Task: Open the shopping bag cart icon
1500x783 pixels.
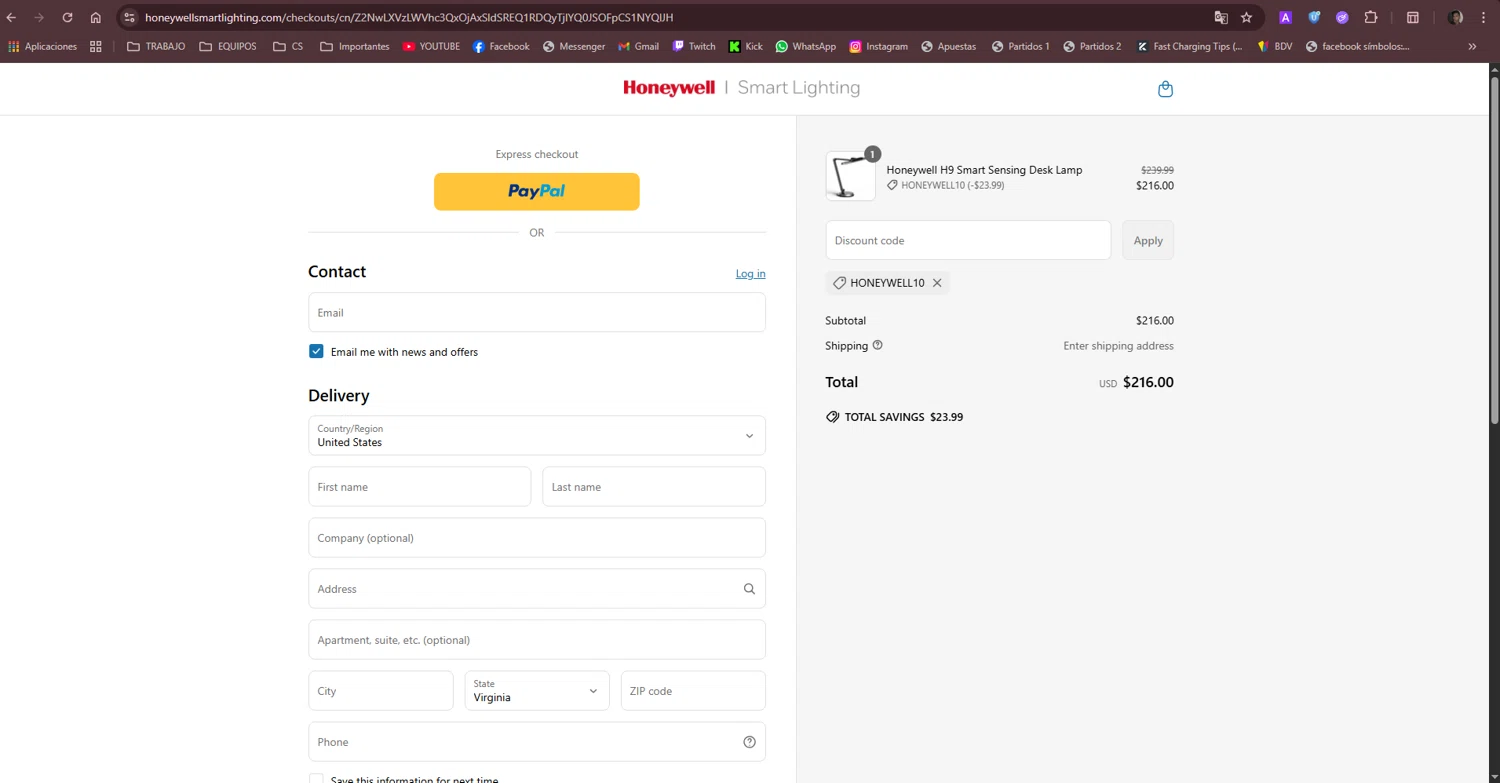Action: pos(1165,89)
